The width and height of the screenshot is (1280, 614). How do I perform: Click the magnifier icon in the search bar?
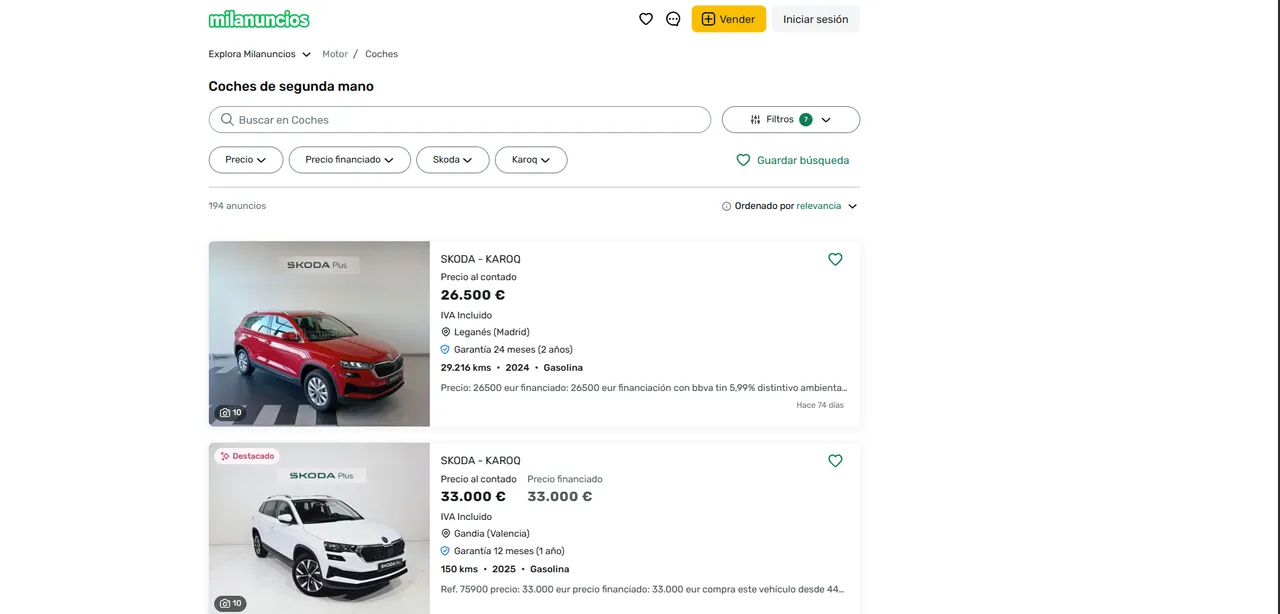click(227, 119)
